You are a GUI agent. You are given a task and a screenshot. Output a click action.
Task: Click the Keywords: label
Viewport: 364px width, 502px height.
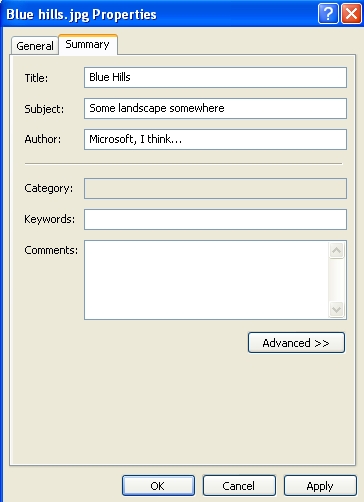click(50, 219)
